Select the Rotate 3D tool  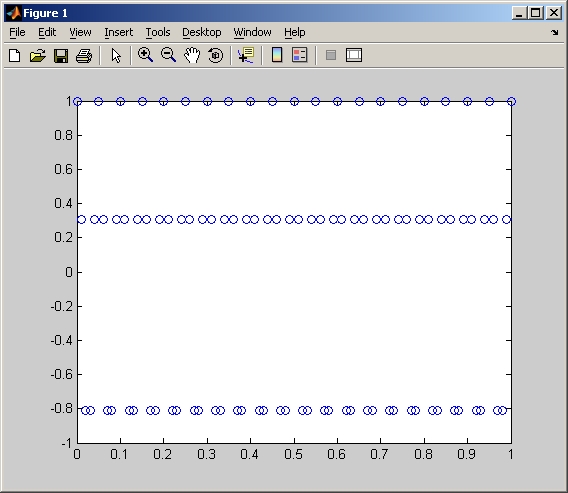pyautogui.click(x=216, y=55)
